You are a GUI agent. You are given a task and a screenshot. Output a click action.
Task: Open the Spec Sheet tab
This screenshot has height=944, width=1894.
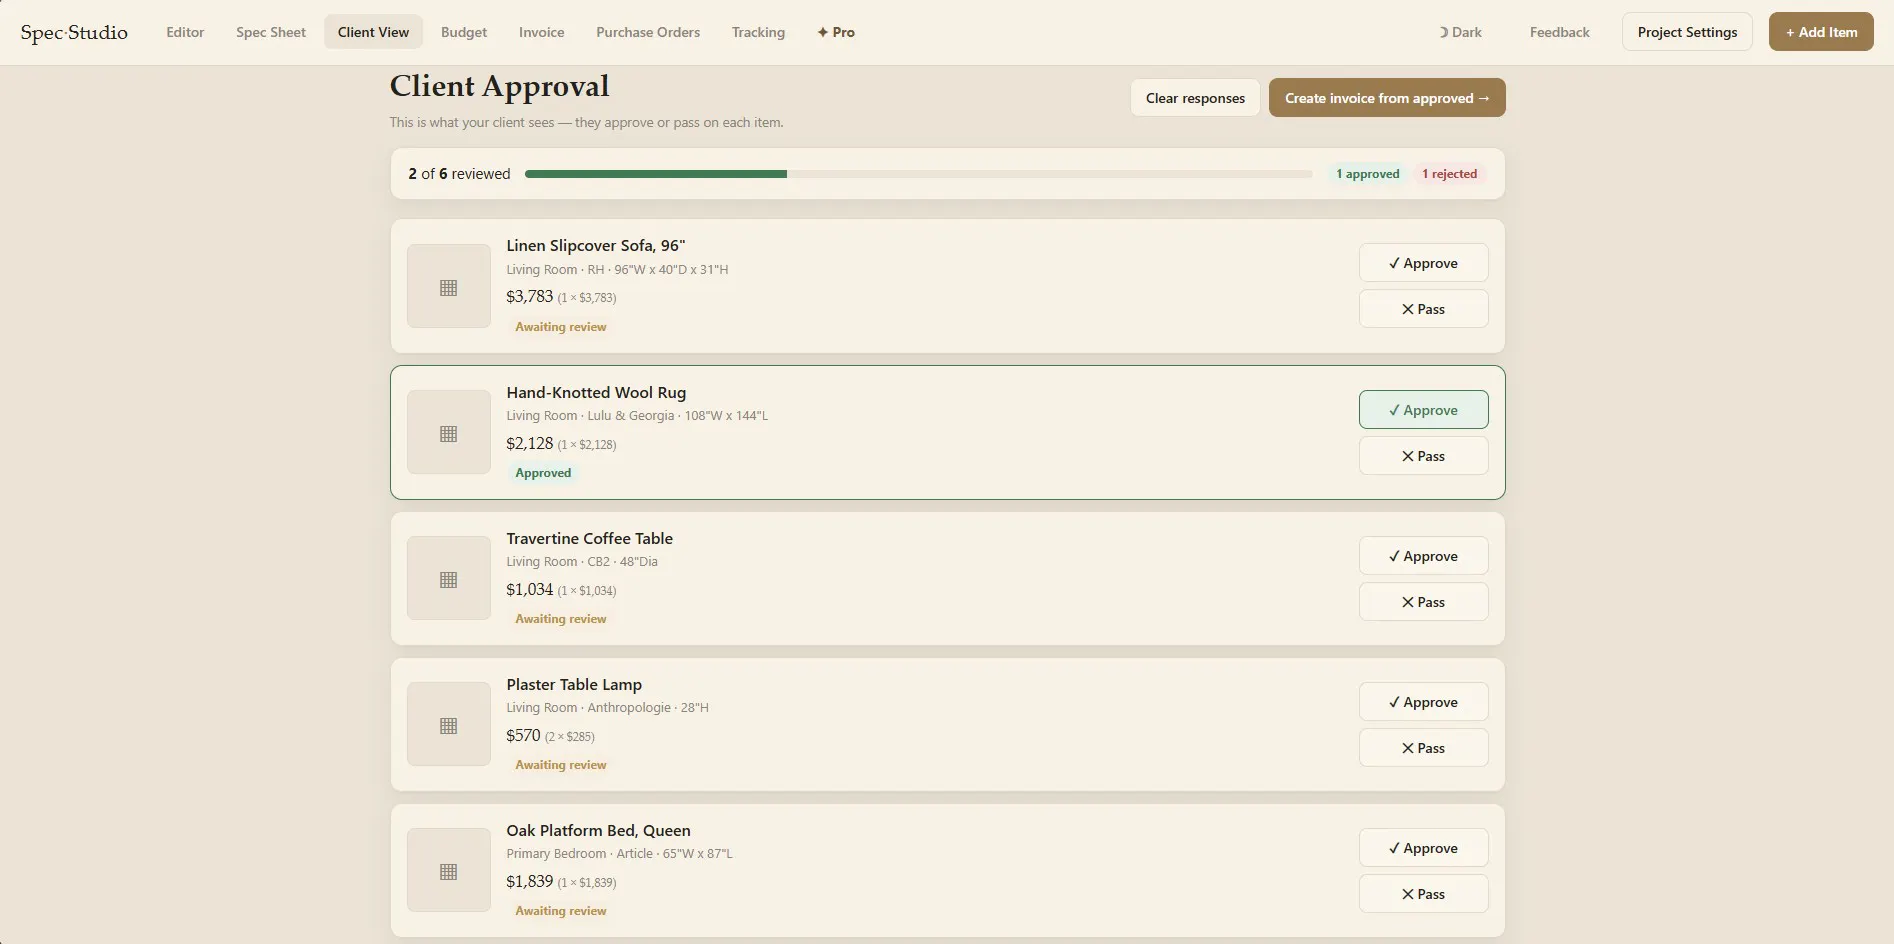click(271, 32)
